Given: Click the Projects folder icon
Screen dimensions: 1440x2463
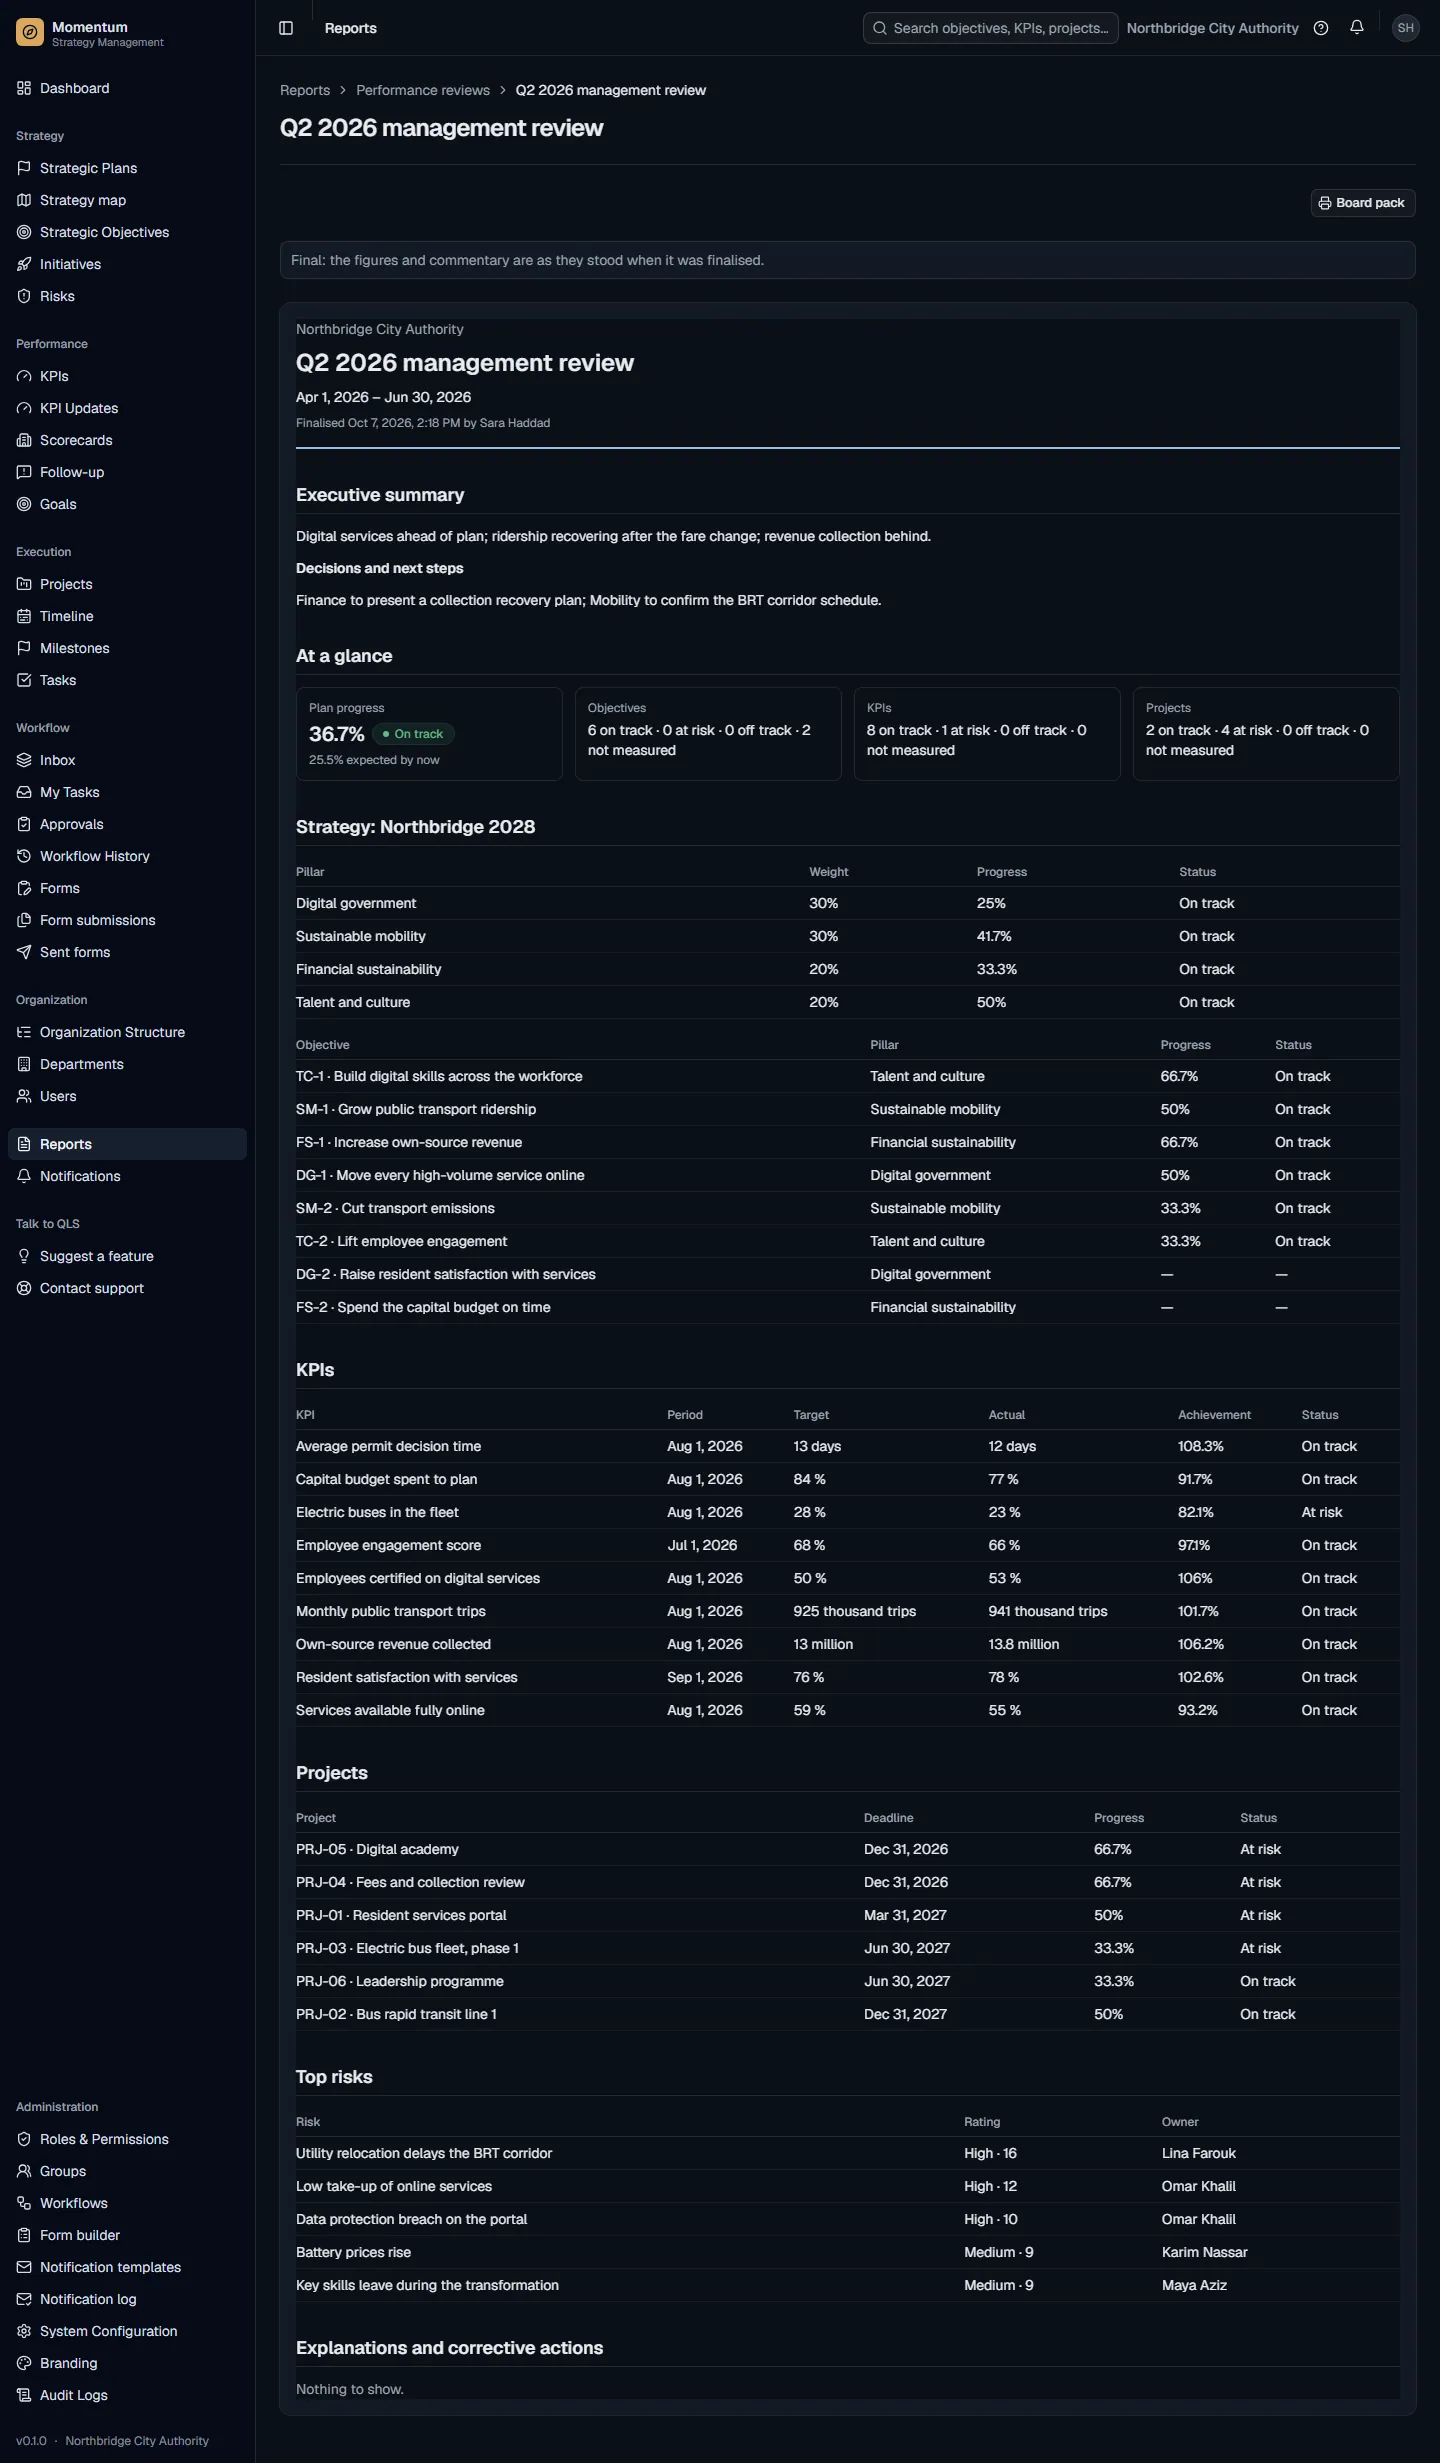Looking at the screenshot, I should click(24, 584).
